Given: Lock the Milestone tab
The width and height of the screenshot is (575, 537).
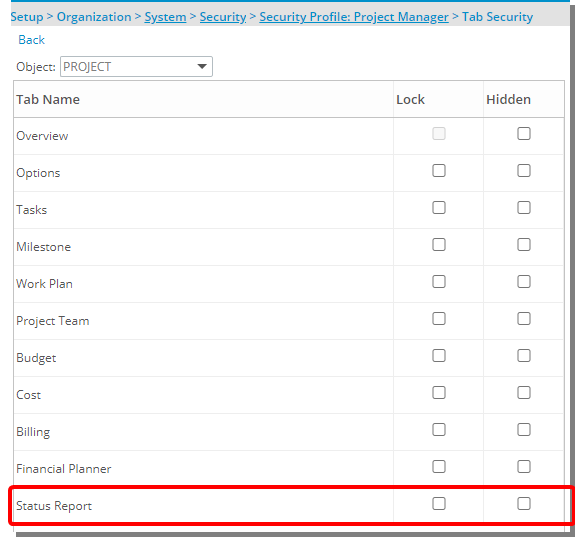Looking at the screenshot, I should (439, 245).
